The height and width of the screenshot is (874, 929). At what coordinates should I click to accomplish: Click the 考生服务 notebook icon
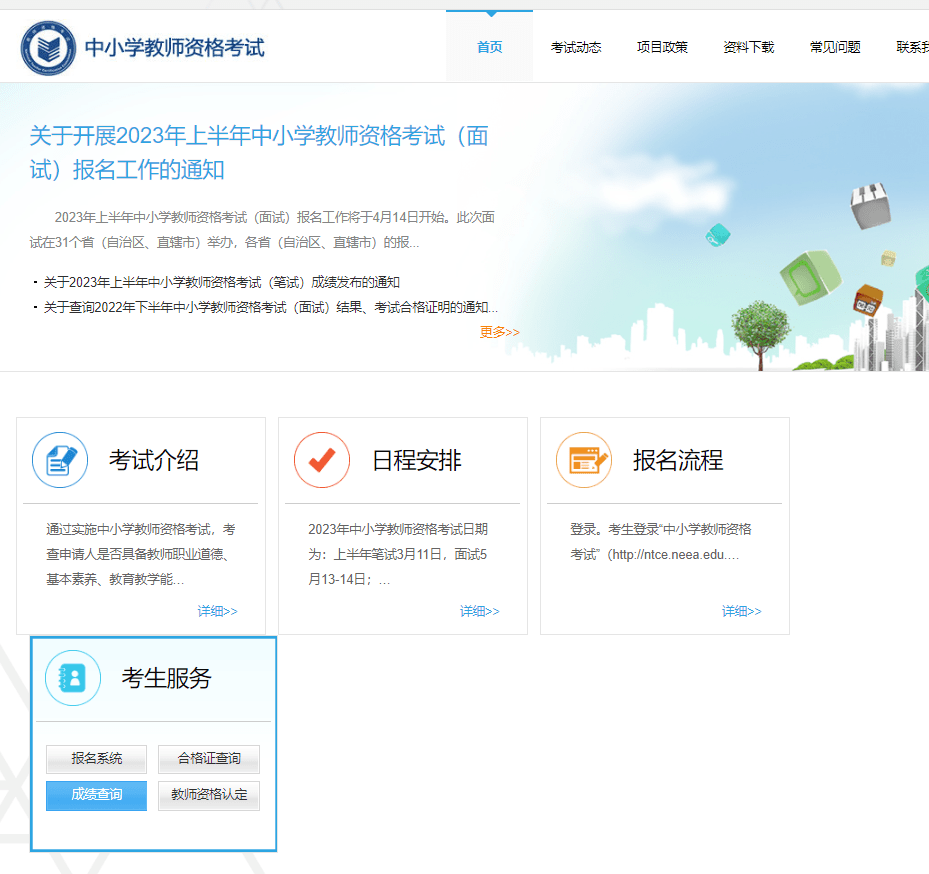pyautogui.click(x=73, y=678)
